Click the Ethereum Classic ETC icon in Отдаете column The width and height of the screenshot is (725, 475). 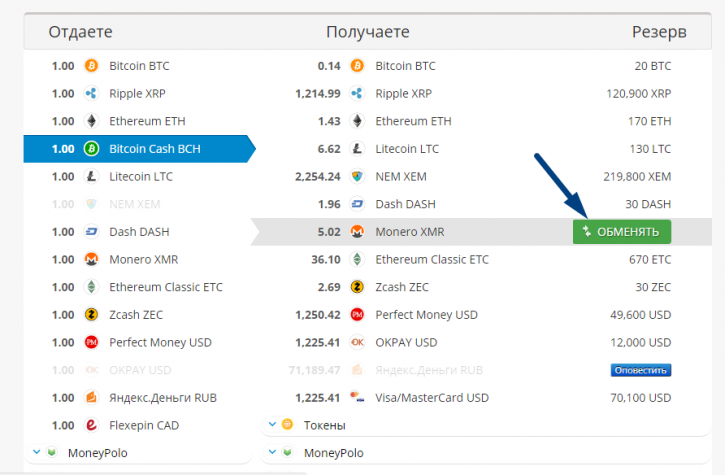point(91,287)
